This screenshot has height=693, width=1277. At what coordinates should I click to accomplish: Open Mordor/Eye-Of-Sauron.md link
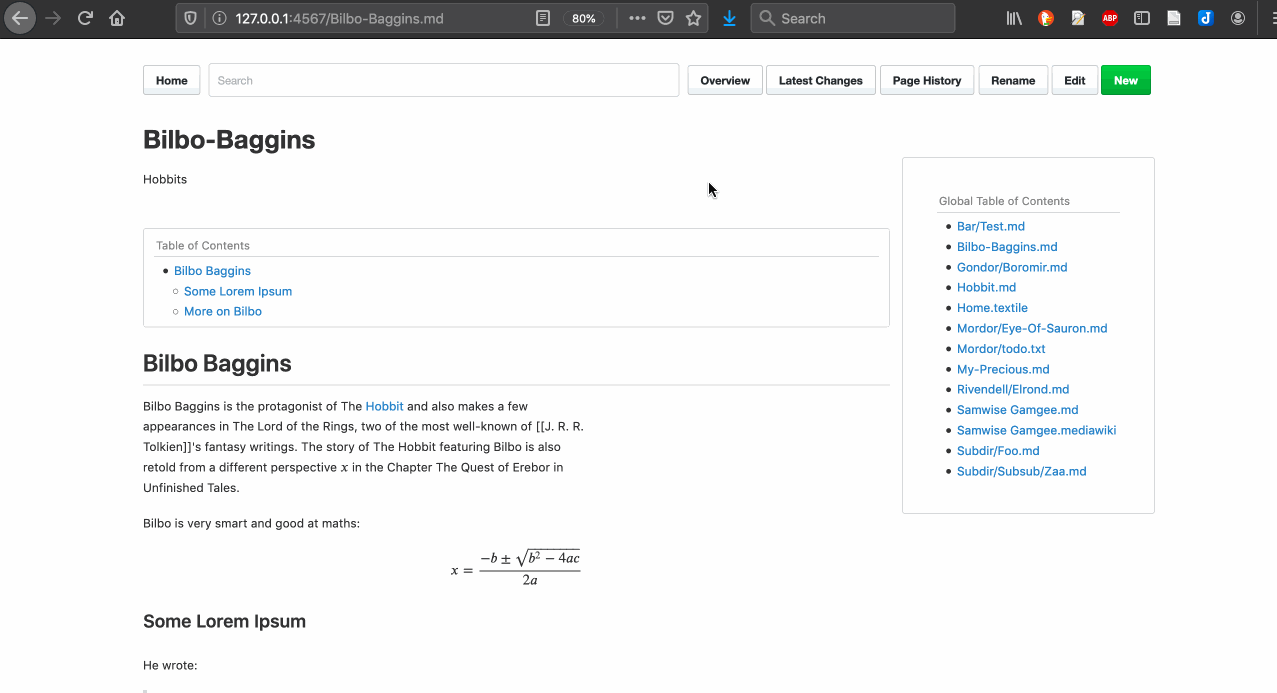(1032, 328)
